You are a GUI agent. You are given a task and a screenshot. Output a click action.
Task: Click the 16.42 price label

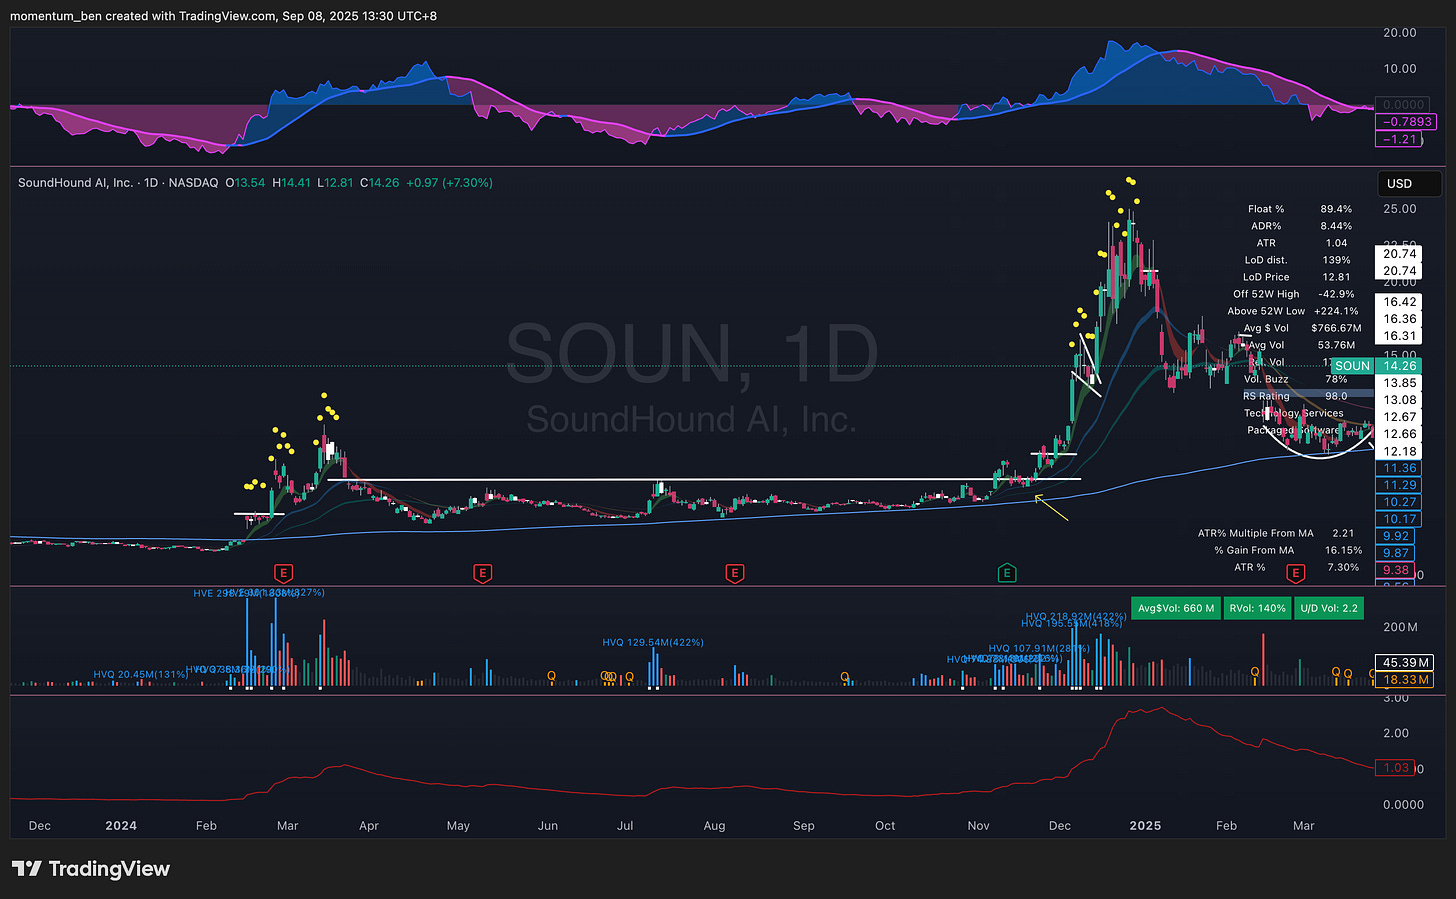[1400, 302]
